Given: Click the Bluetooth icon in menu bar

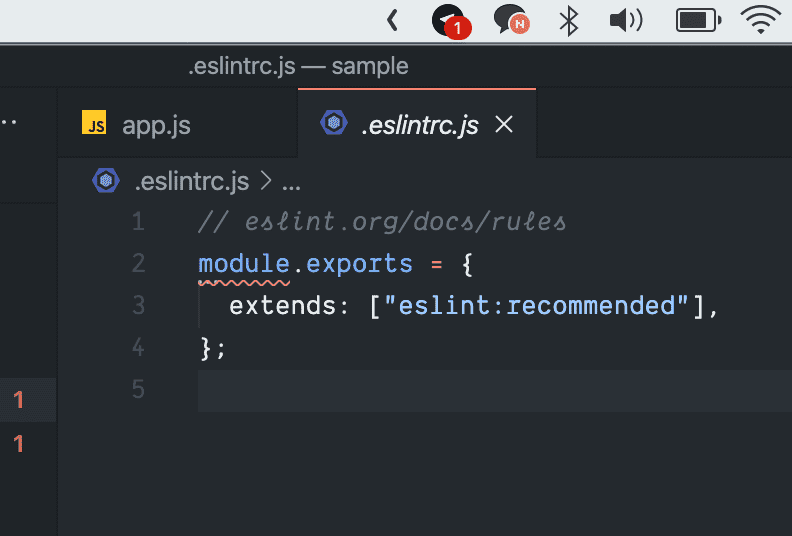Looking at the screenshot, I should point(568,20).
